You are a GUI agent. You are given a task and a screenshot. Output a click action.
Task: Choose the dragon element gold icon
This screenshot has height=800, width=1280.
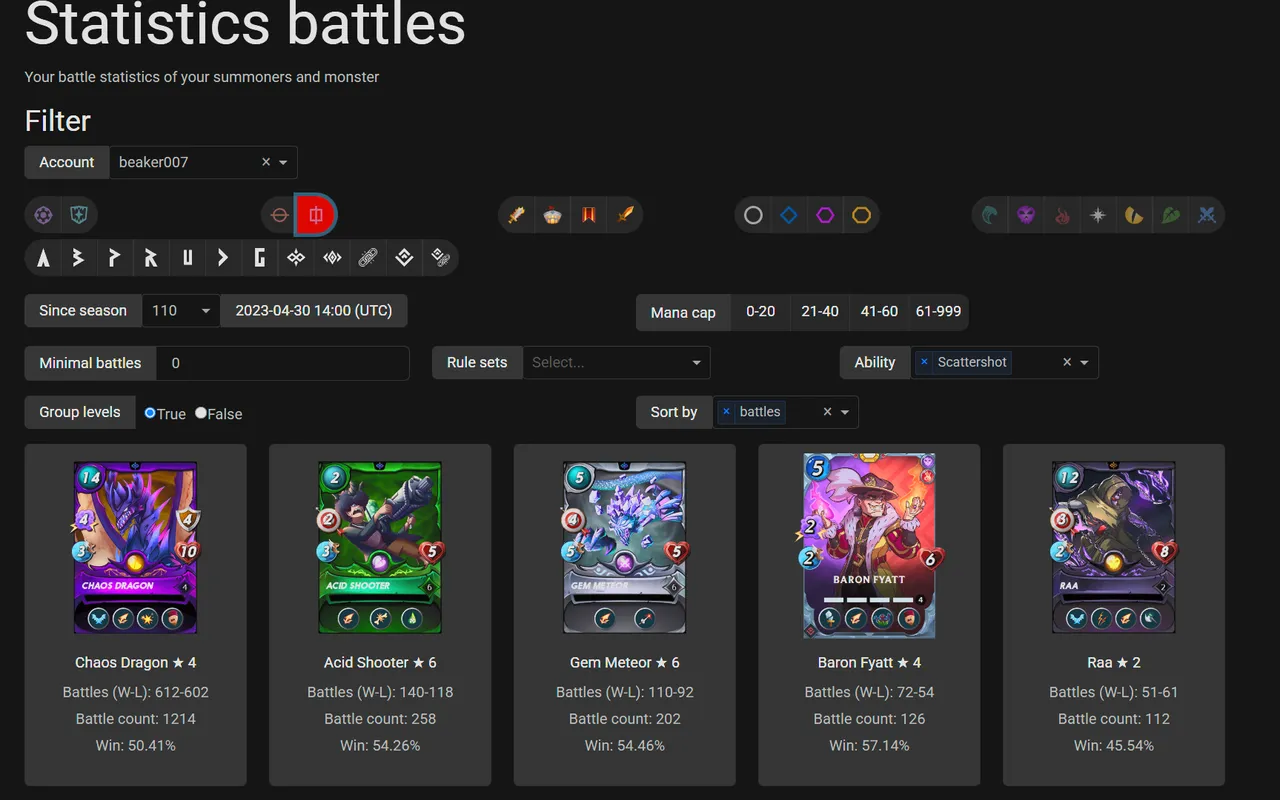tap(1134, 215)
